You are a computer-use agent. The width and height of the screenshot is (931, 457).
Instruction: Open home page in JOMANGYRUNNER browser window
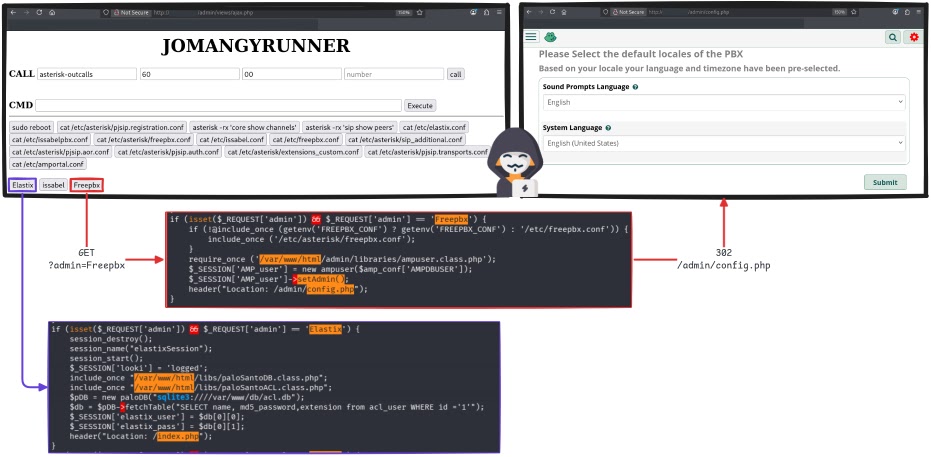[x=52, y=12]
